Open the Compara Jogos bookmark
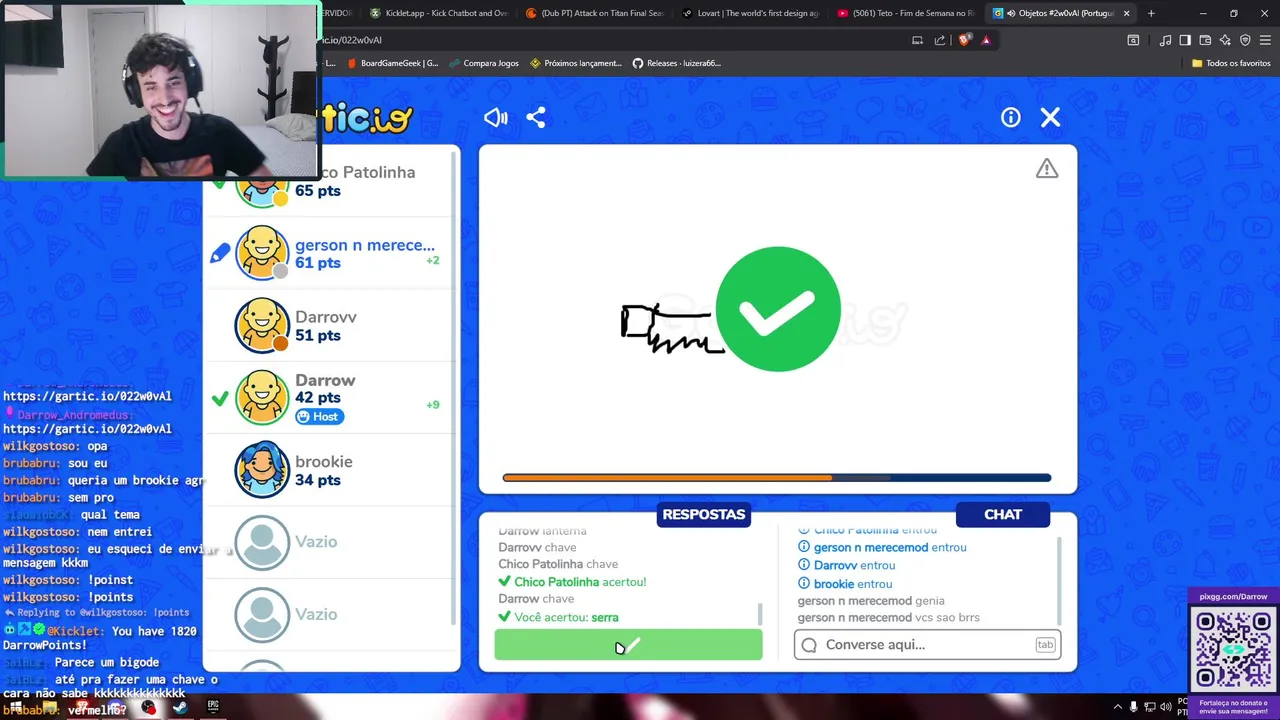This screenshot has width=1280, height=720. coord(484,63)
